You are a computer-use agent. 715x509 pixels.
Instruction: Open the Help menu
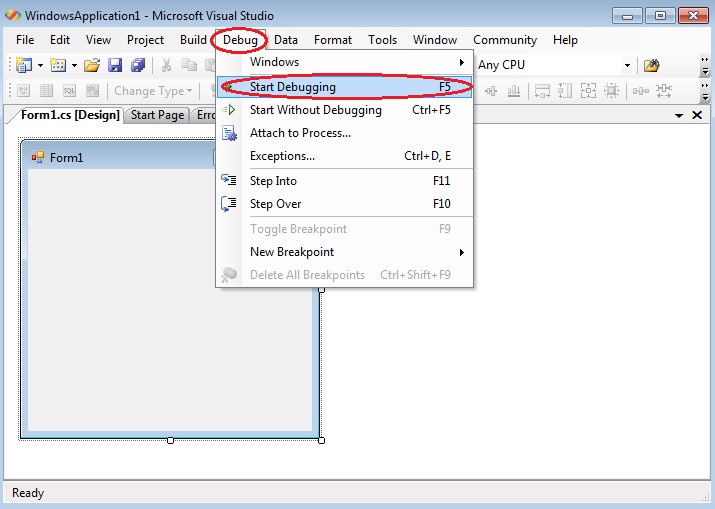565,40
